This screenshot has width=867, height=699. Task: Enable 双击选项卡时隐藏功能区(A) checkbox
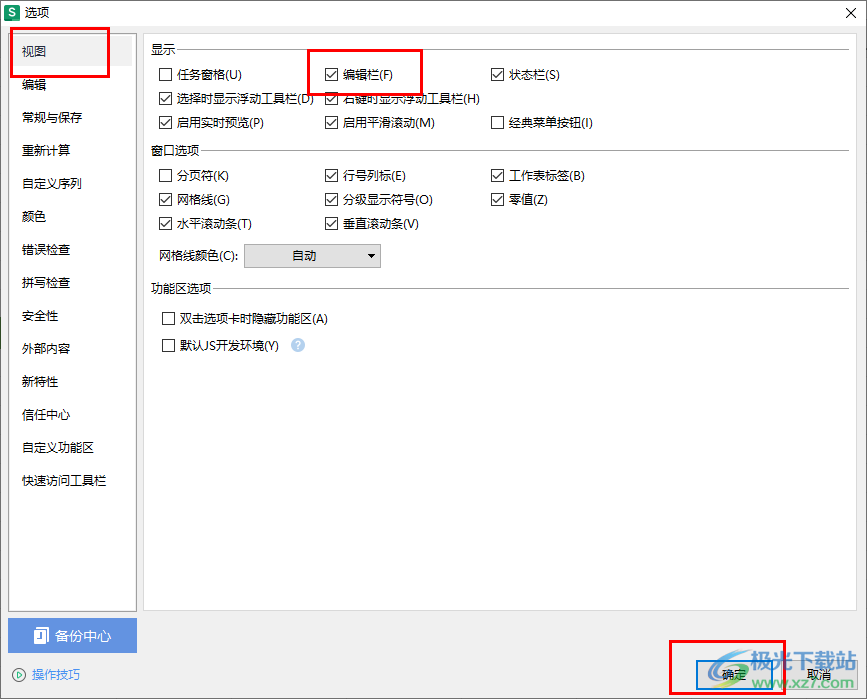(x=168, y=319)
